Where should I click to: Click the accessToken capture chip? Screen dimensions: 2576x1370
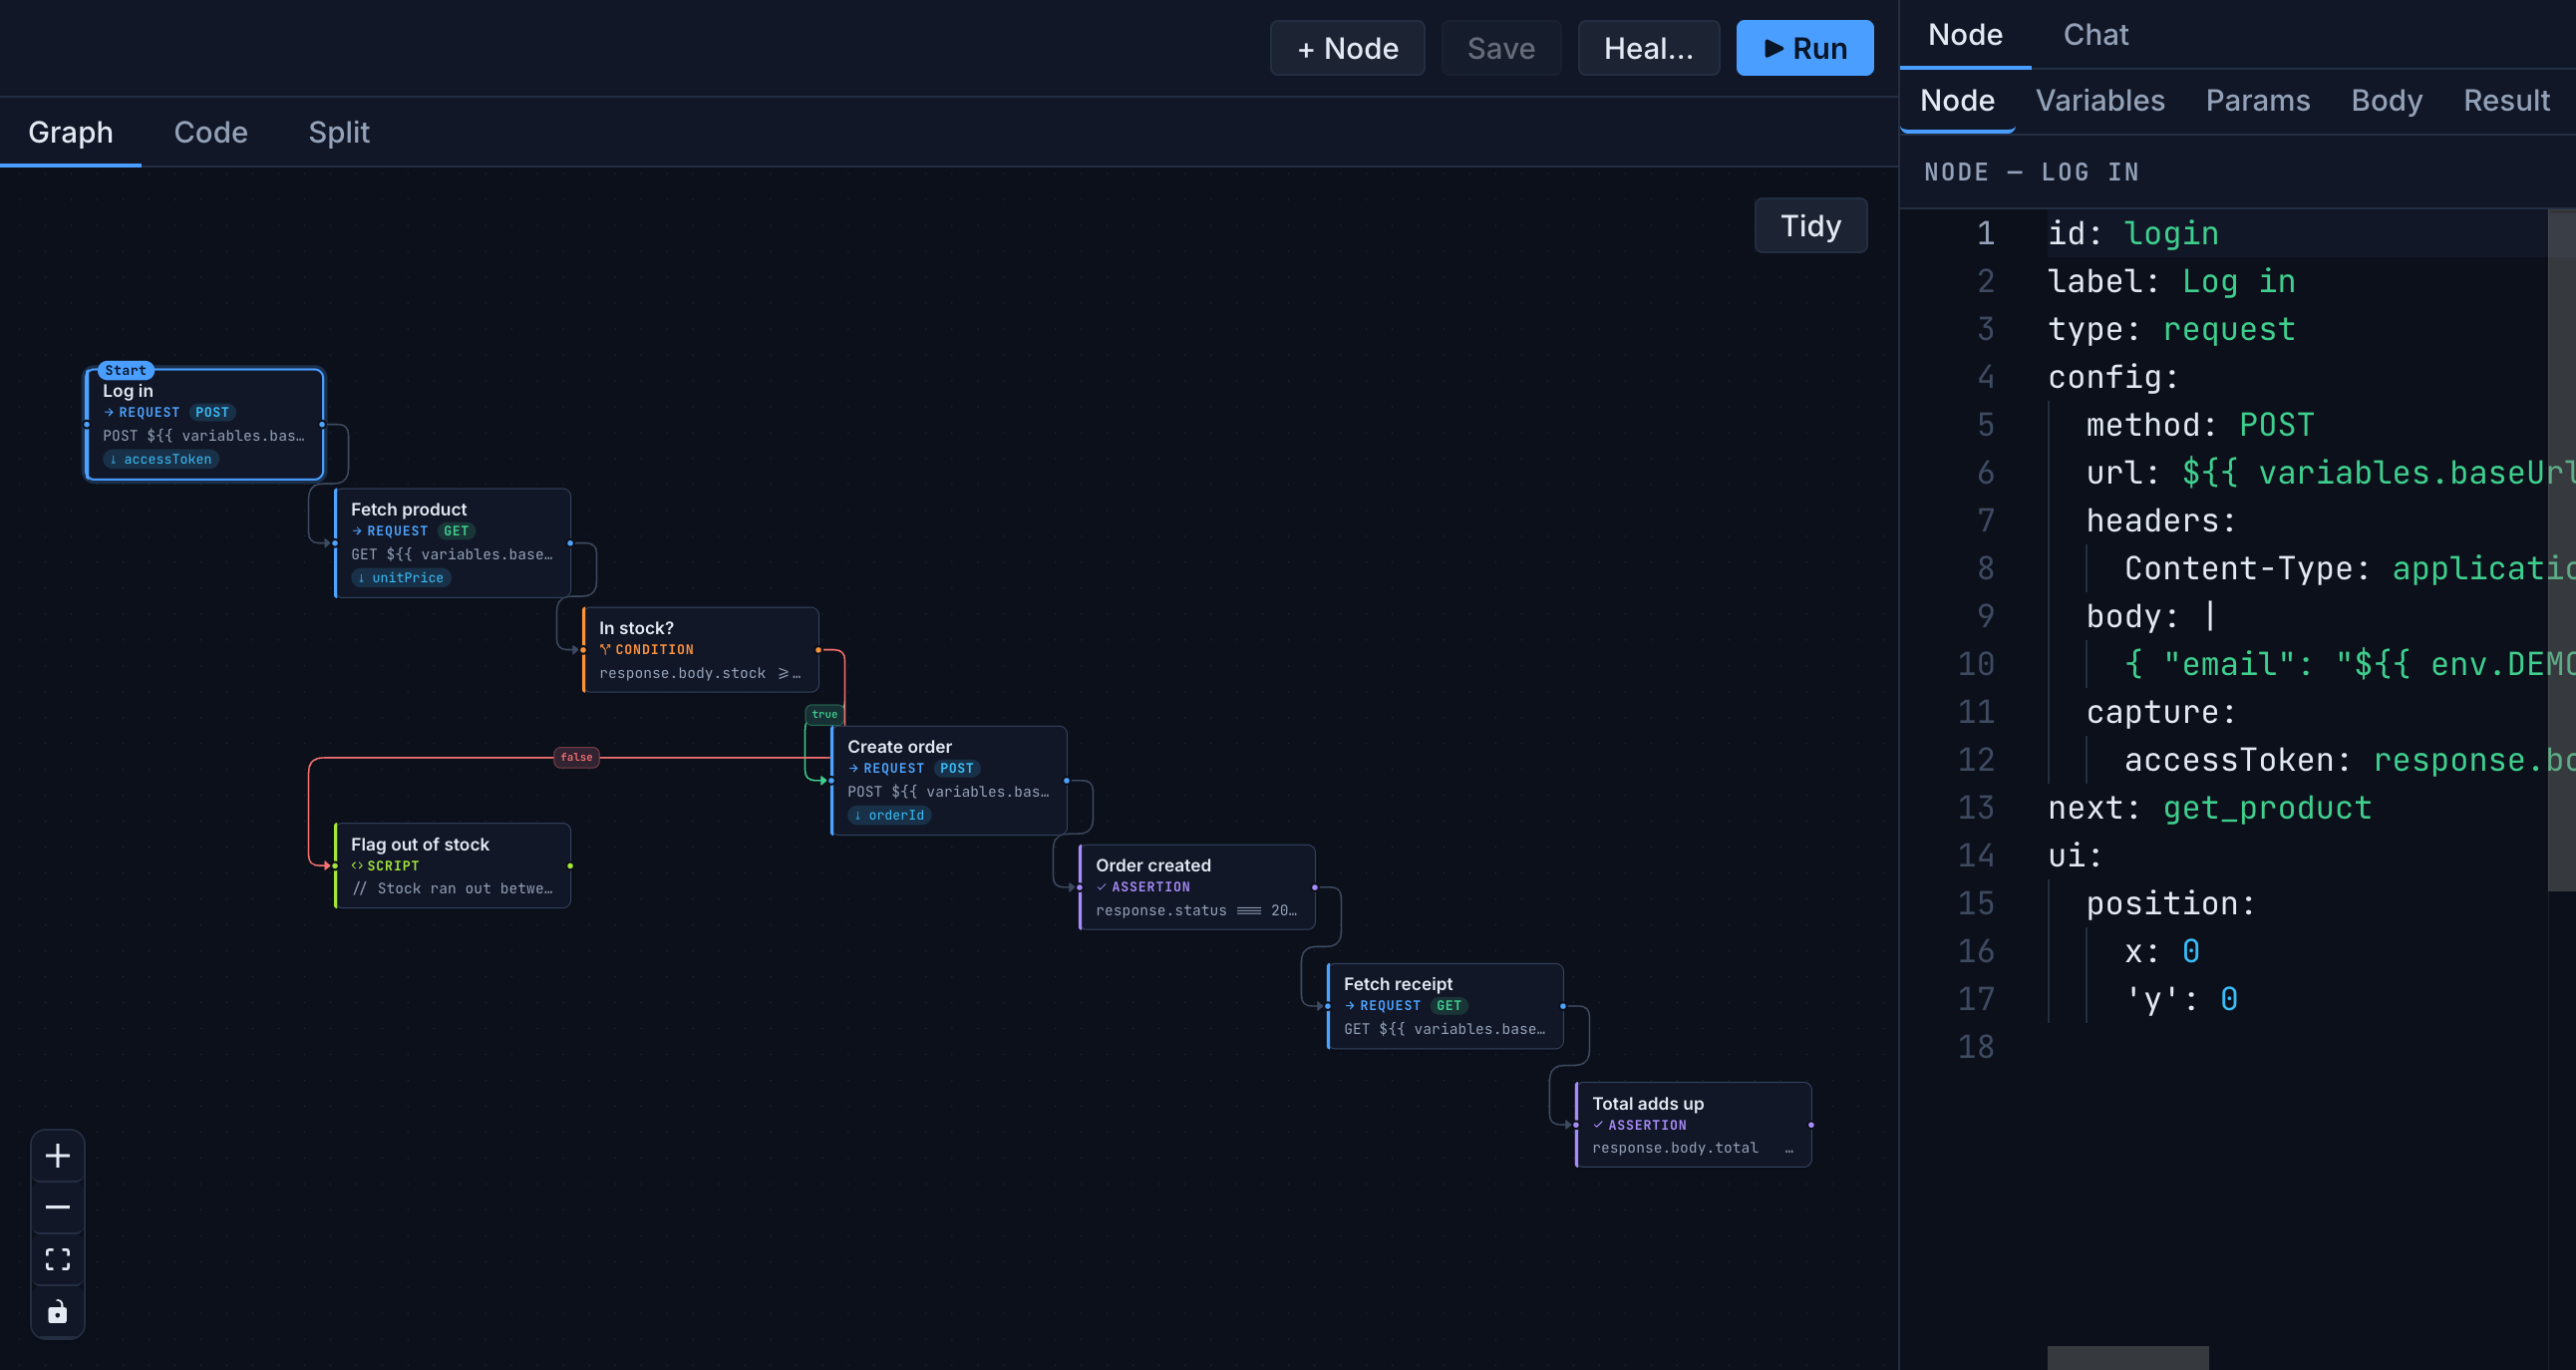pos(161,459)
